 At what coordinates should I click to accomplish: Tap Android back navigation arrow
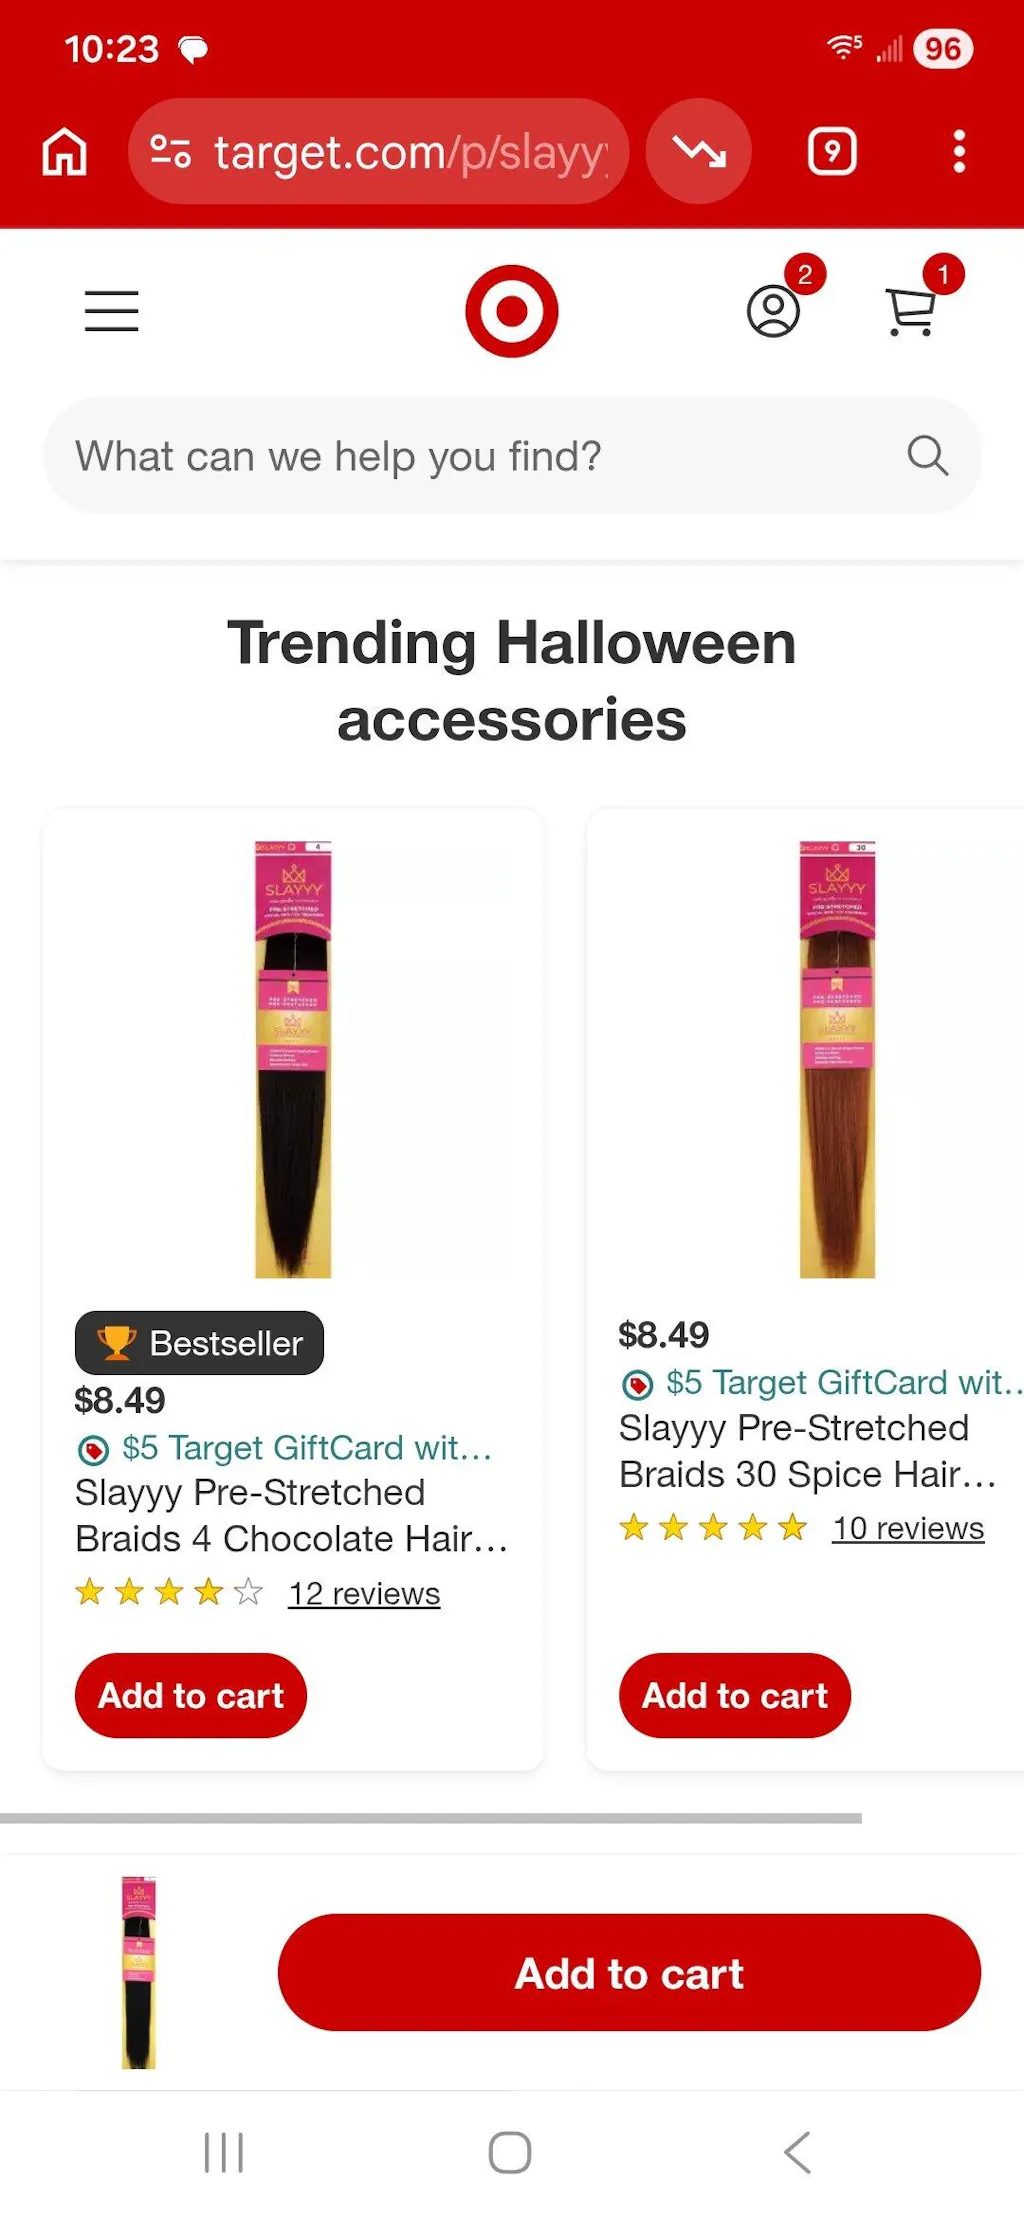(797, 2152)
